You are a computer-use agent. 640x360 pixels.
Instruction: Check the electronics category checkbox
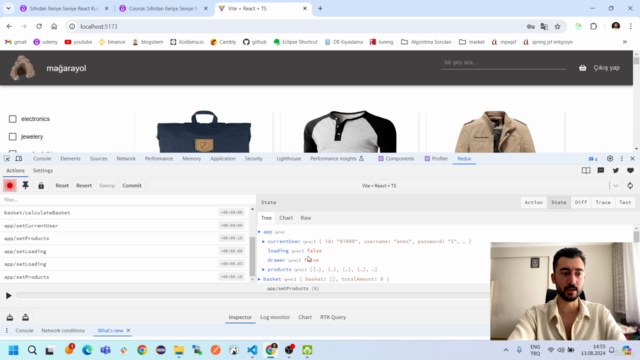(13, 119)
